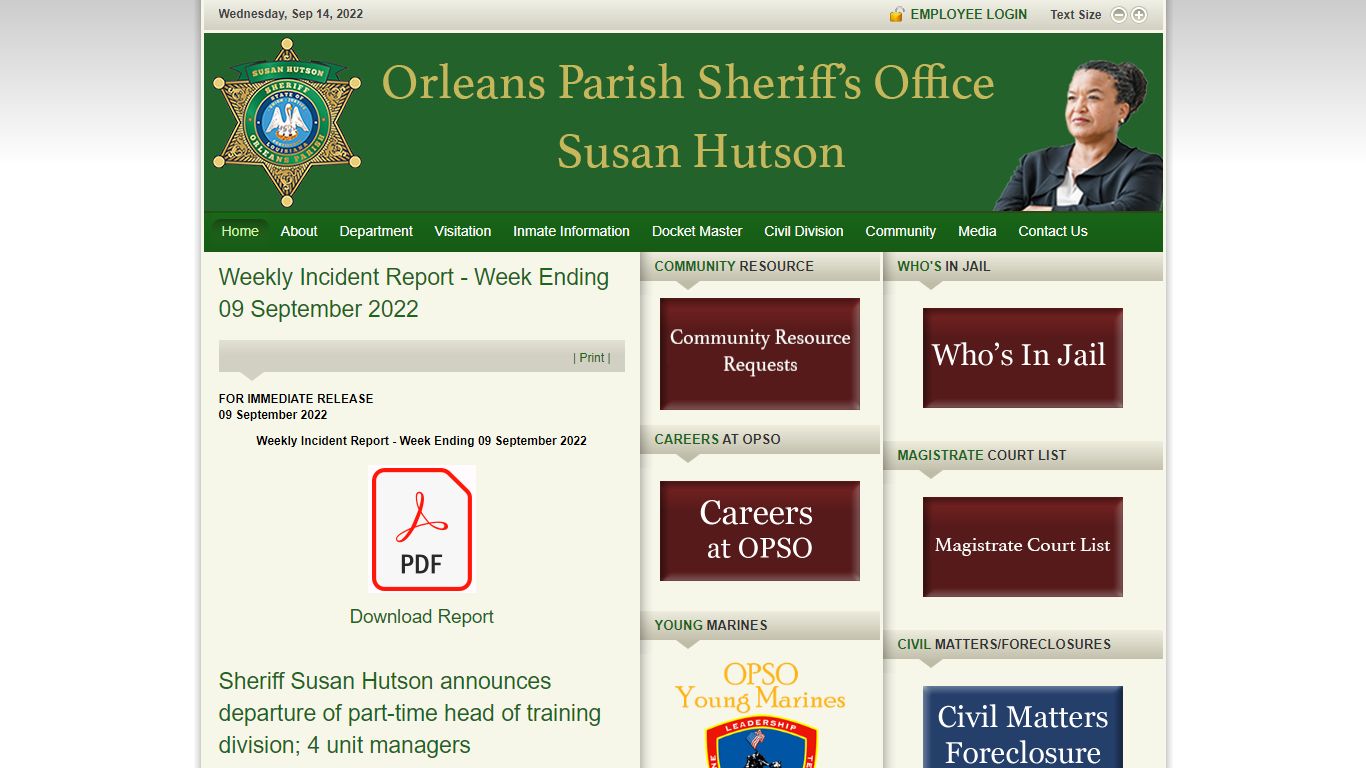Select Community in the navigation bar
Image resolution: width=1366 pixels, height=768 pixels.
pyautogui.click(x=901, y=231)
